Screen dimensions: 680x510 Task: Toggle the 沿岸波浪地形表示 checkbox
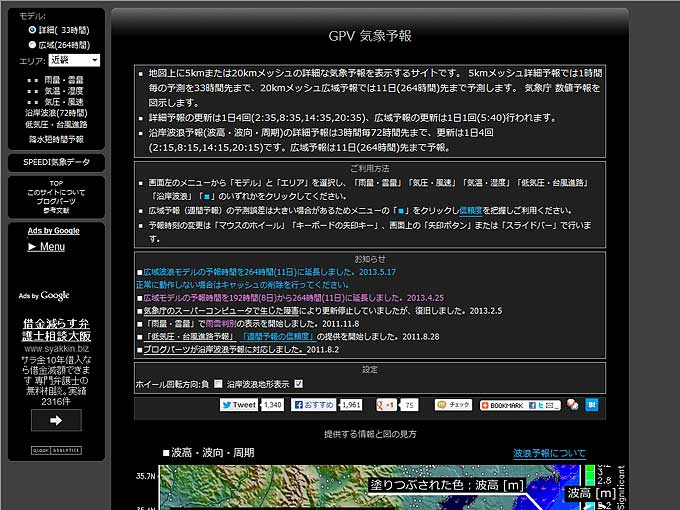click(x=298, y=384)
